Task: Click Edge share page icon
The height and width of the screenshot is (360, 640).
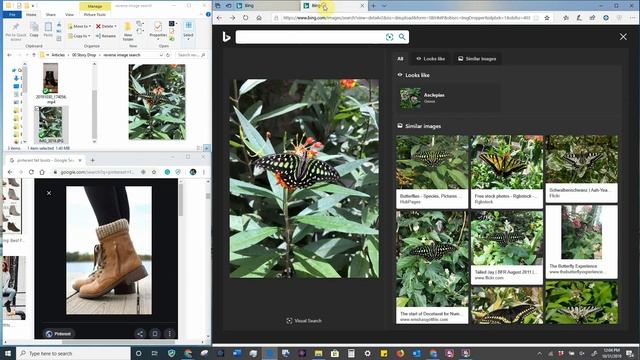Action: (592, 18)
